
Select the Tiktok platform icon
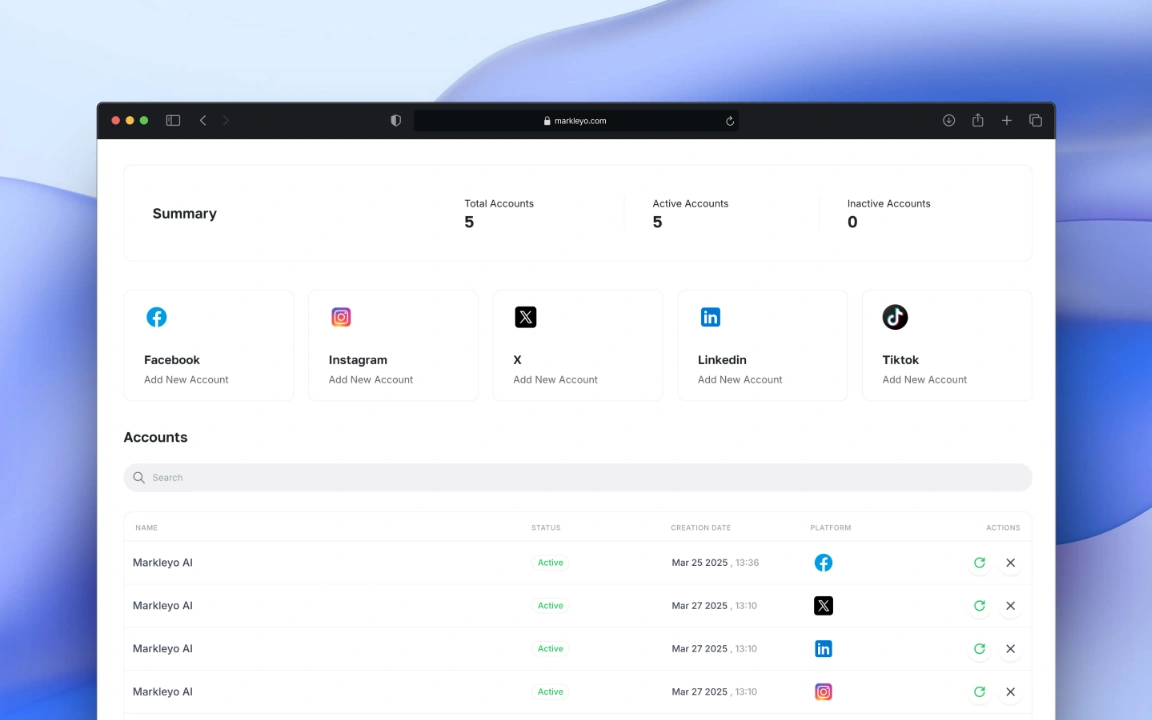[894, 317]
